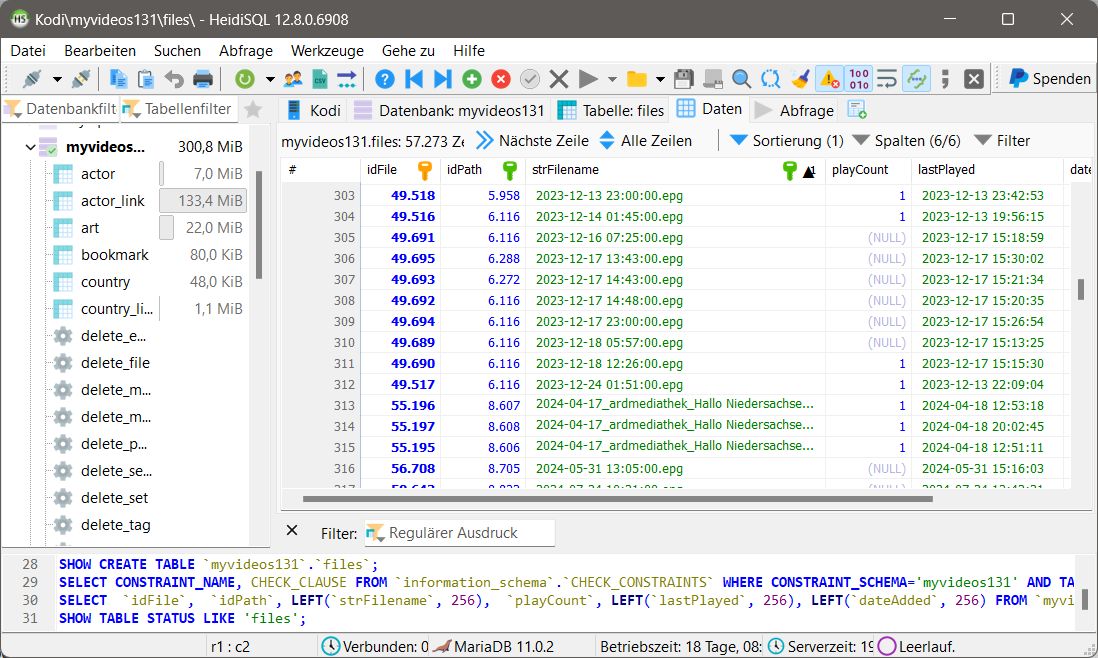
Task: Collapse the myvideos database tree node
Action: tap(29, 147)
